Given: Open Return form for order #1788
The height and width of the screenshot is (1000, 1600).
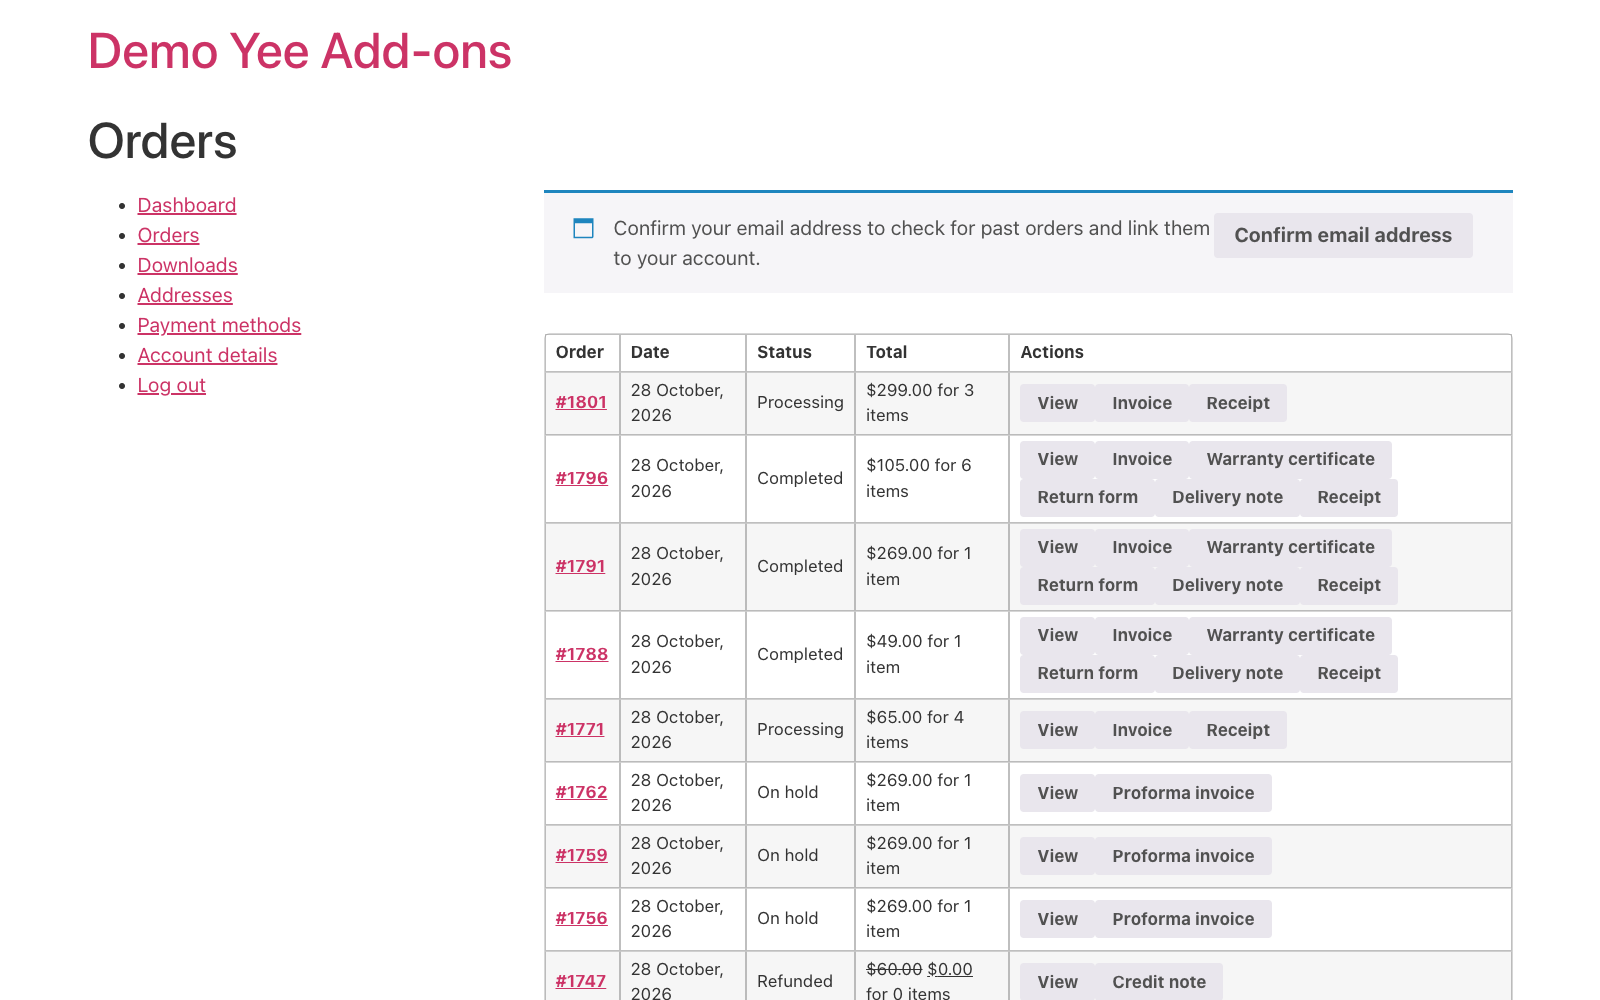Looking at the screenshot, I should pyautogui.click(x=1087, y=673).
